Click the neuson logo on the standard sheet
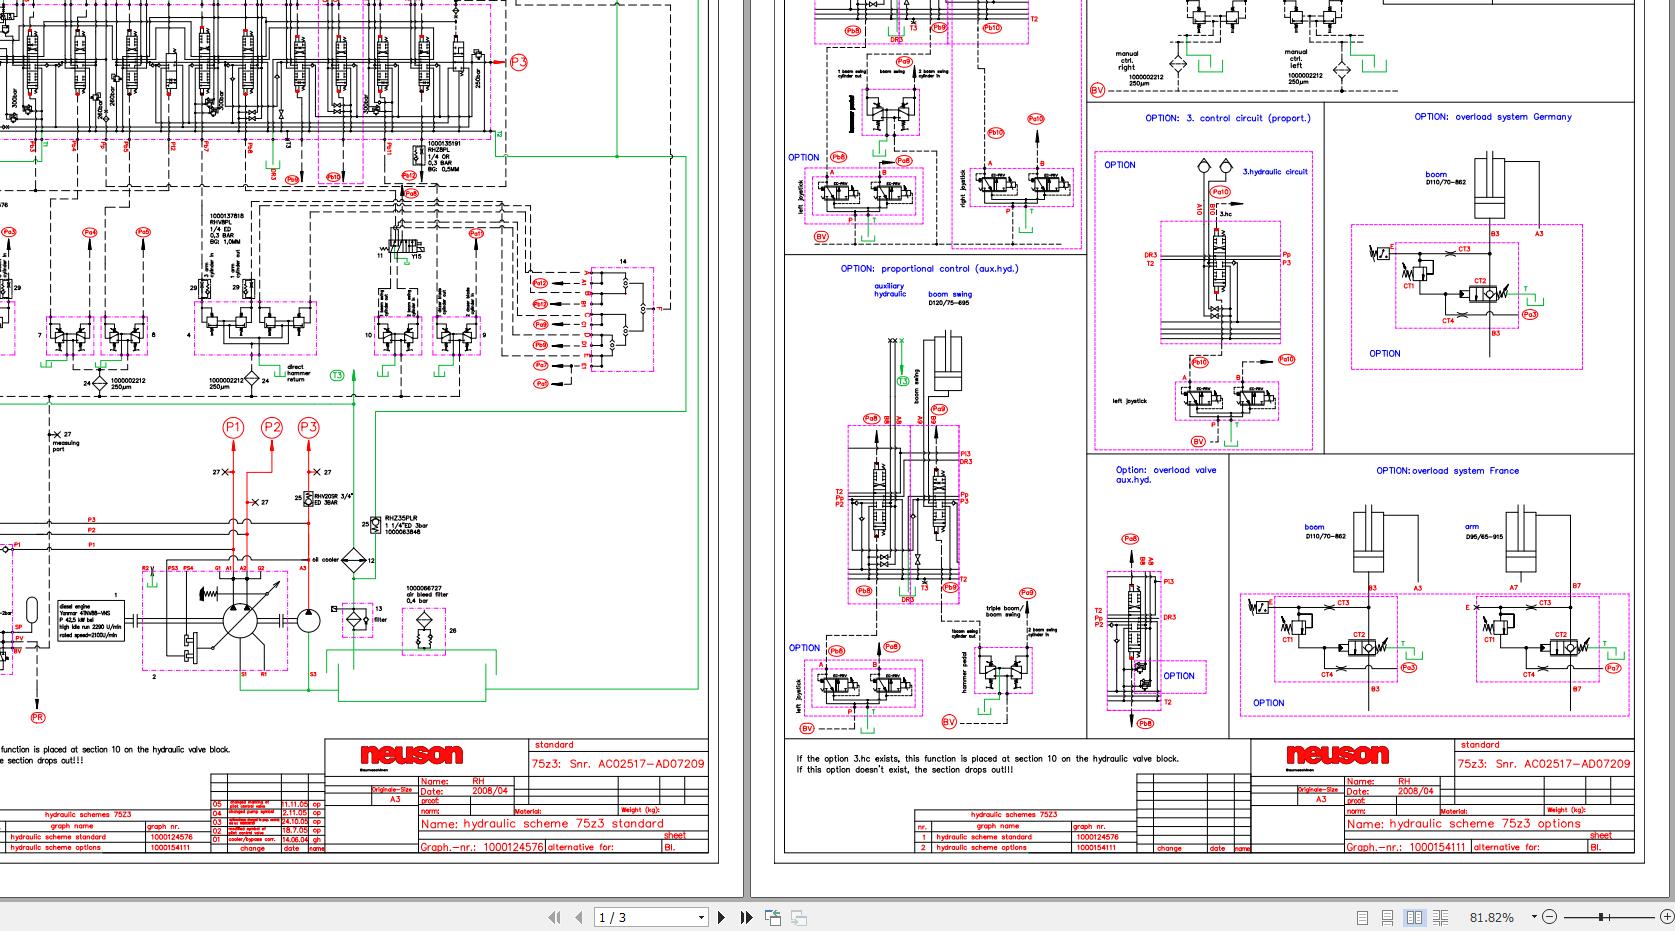 (413, 754)
